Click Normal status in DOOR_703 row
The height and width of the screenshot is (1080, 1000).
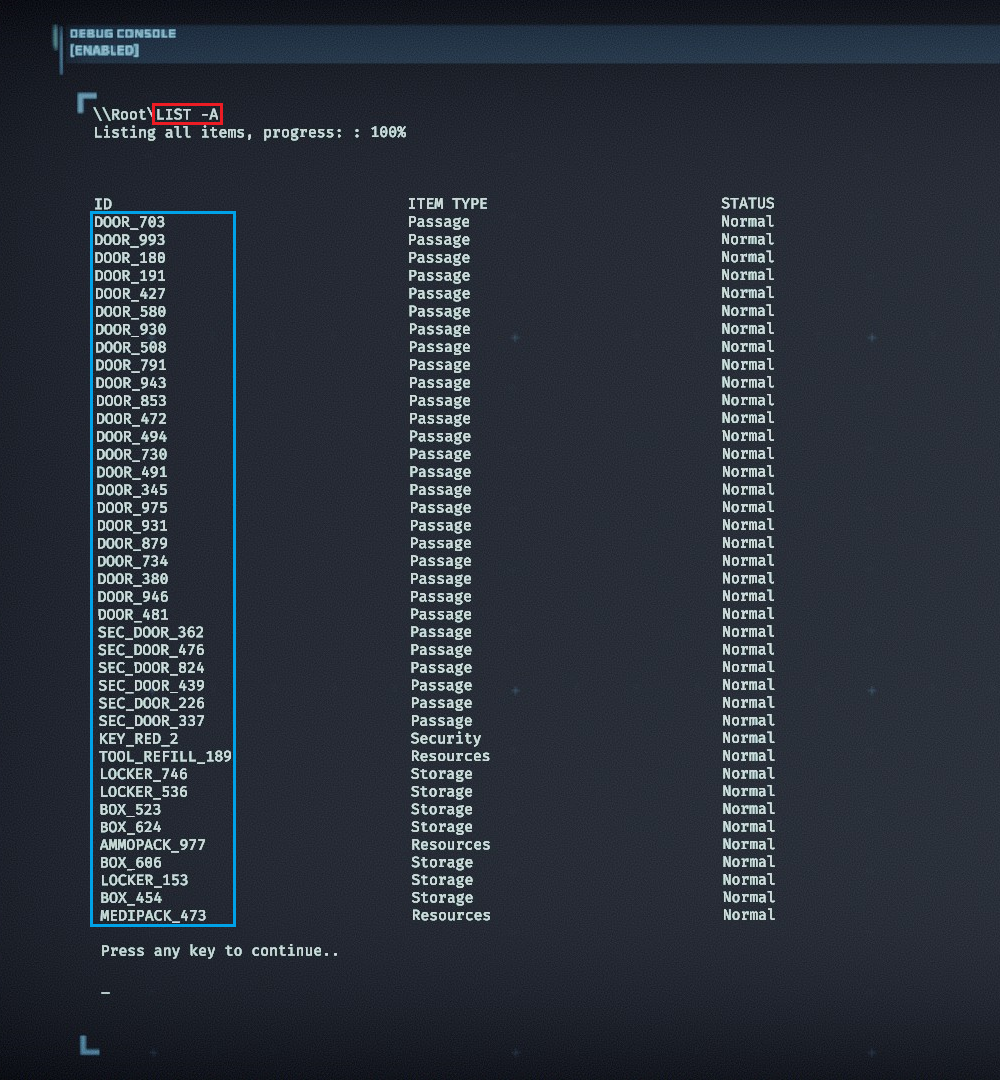coord(747,222)
